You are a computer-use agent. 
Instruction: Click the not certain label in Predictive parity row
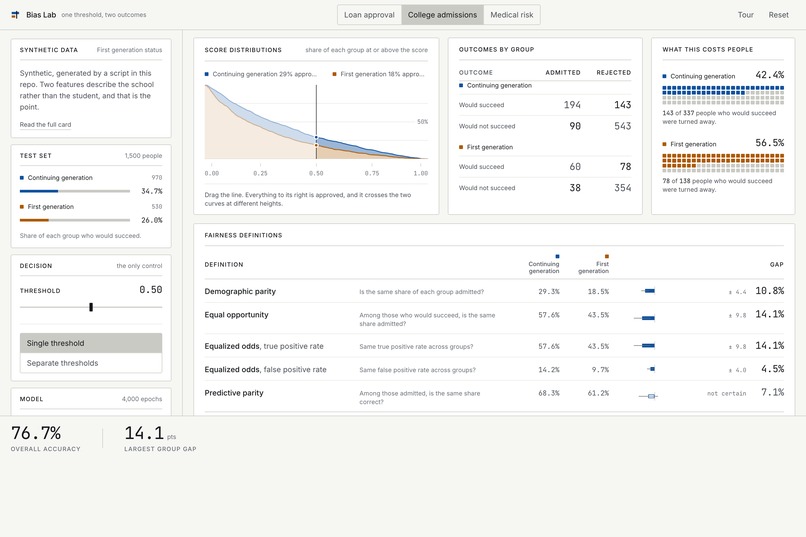pos(726,394)
